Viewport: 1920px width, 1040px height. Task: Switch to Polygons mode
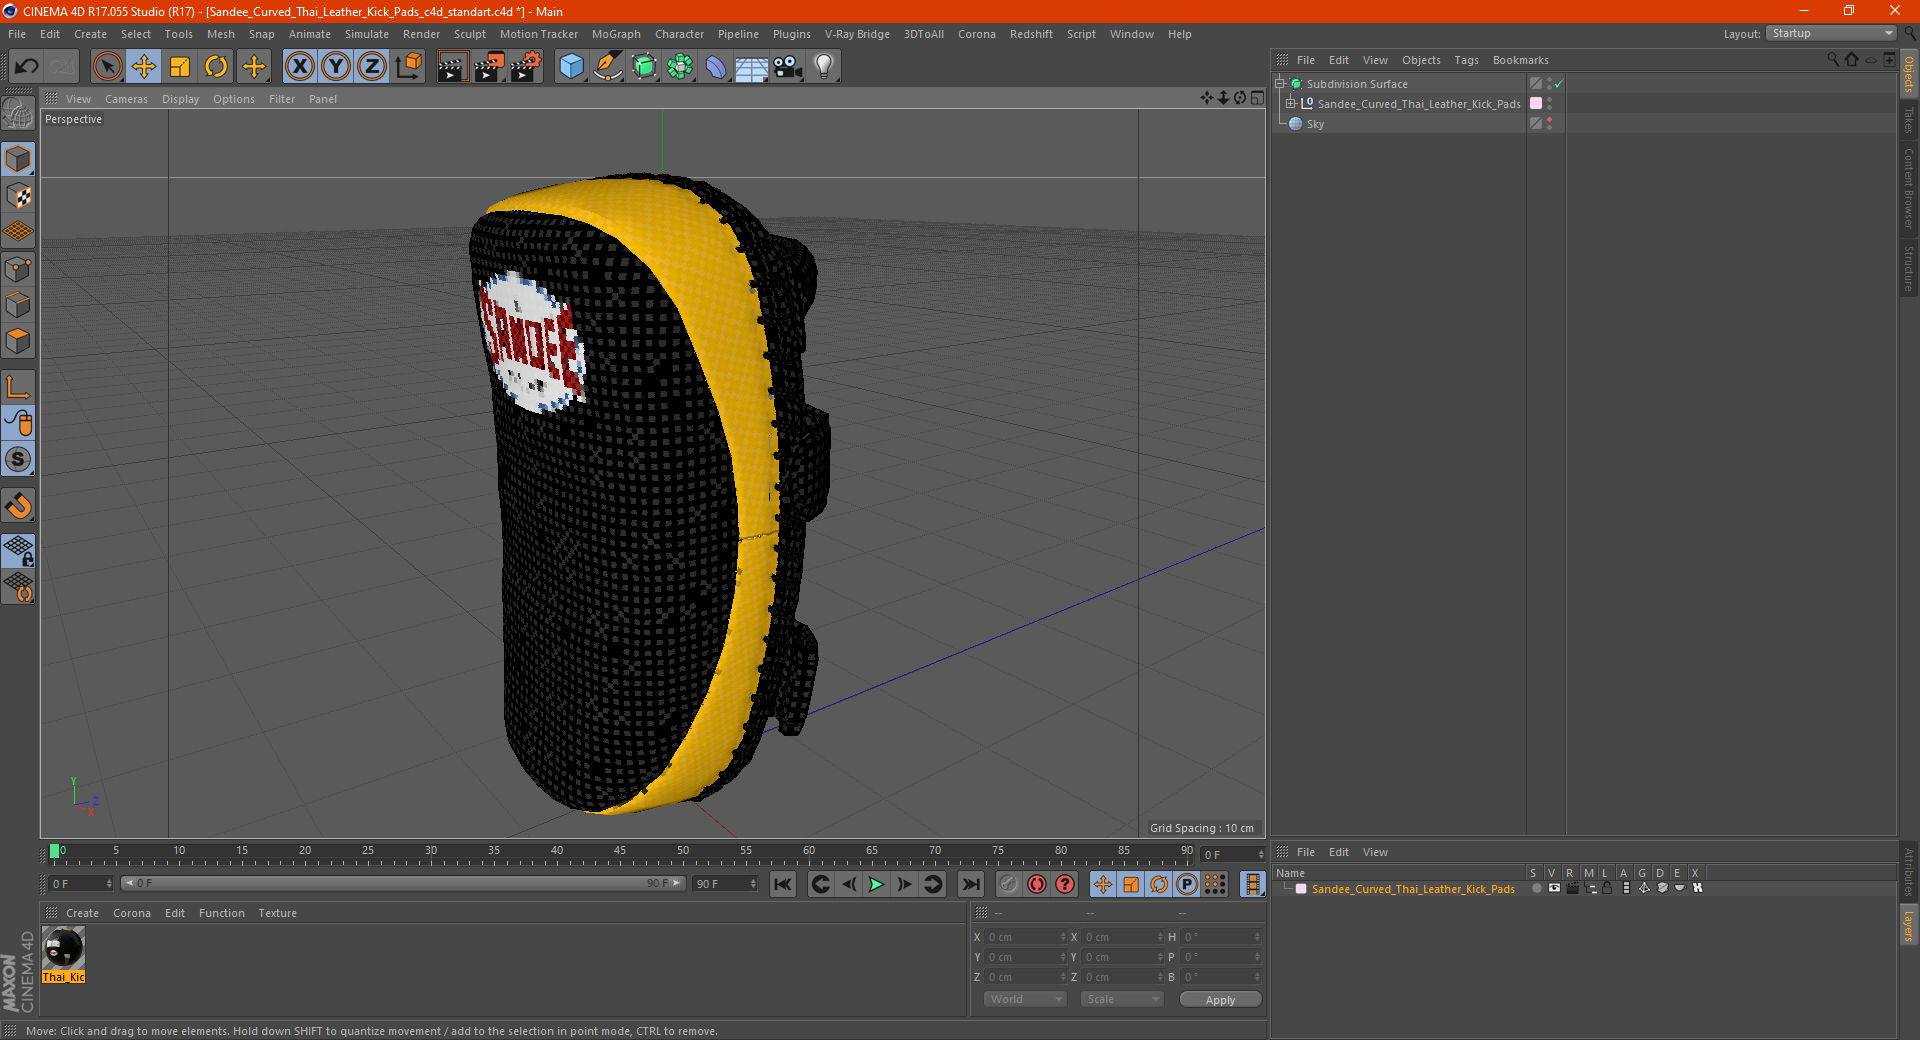[x=18, y=341]
